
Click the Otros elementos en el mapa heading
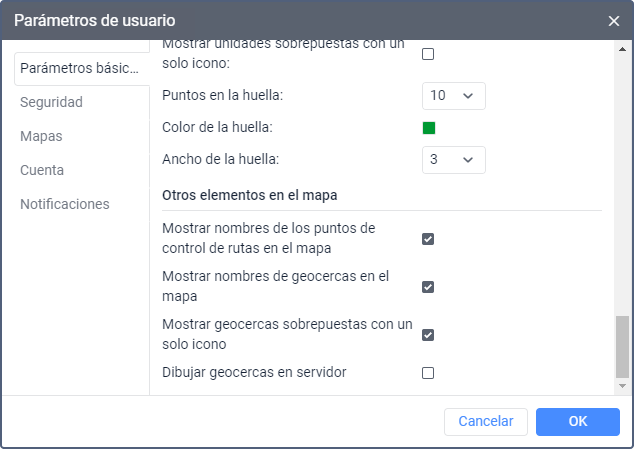tap(256, 194)
